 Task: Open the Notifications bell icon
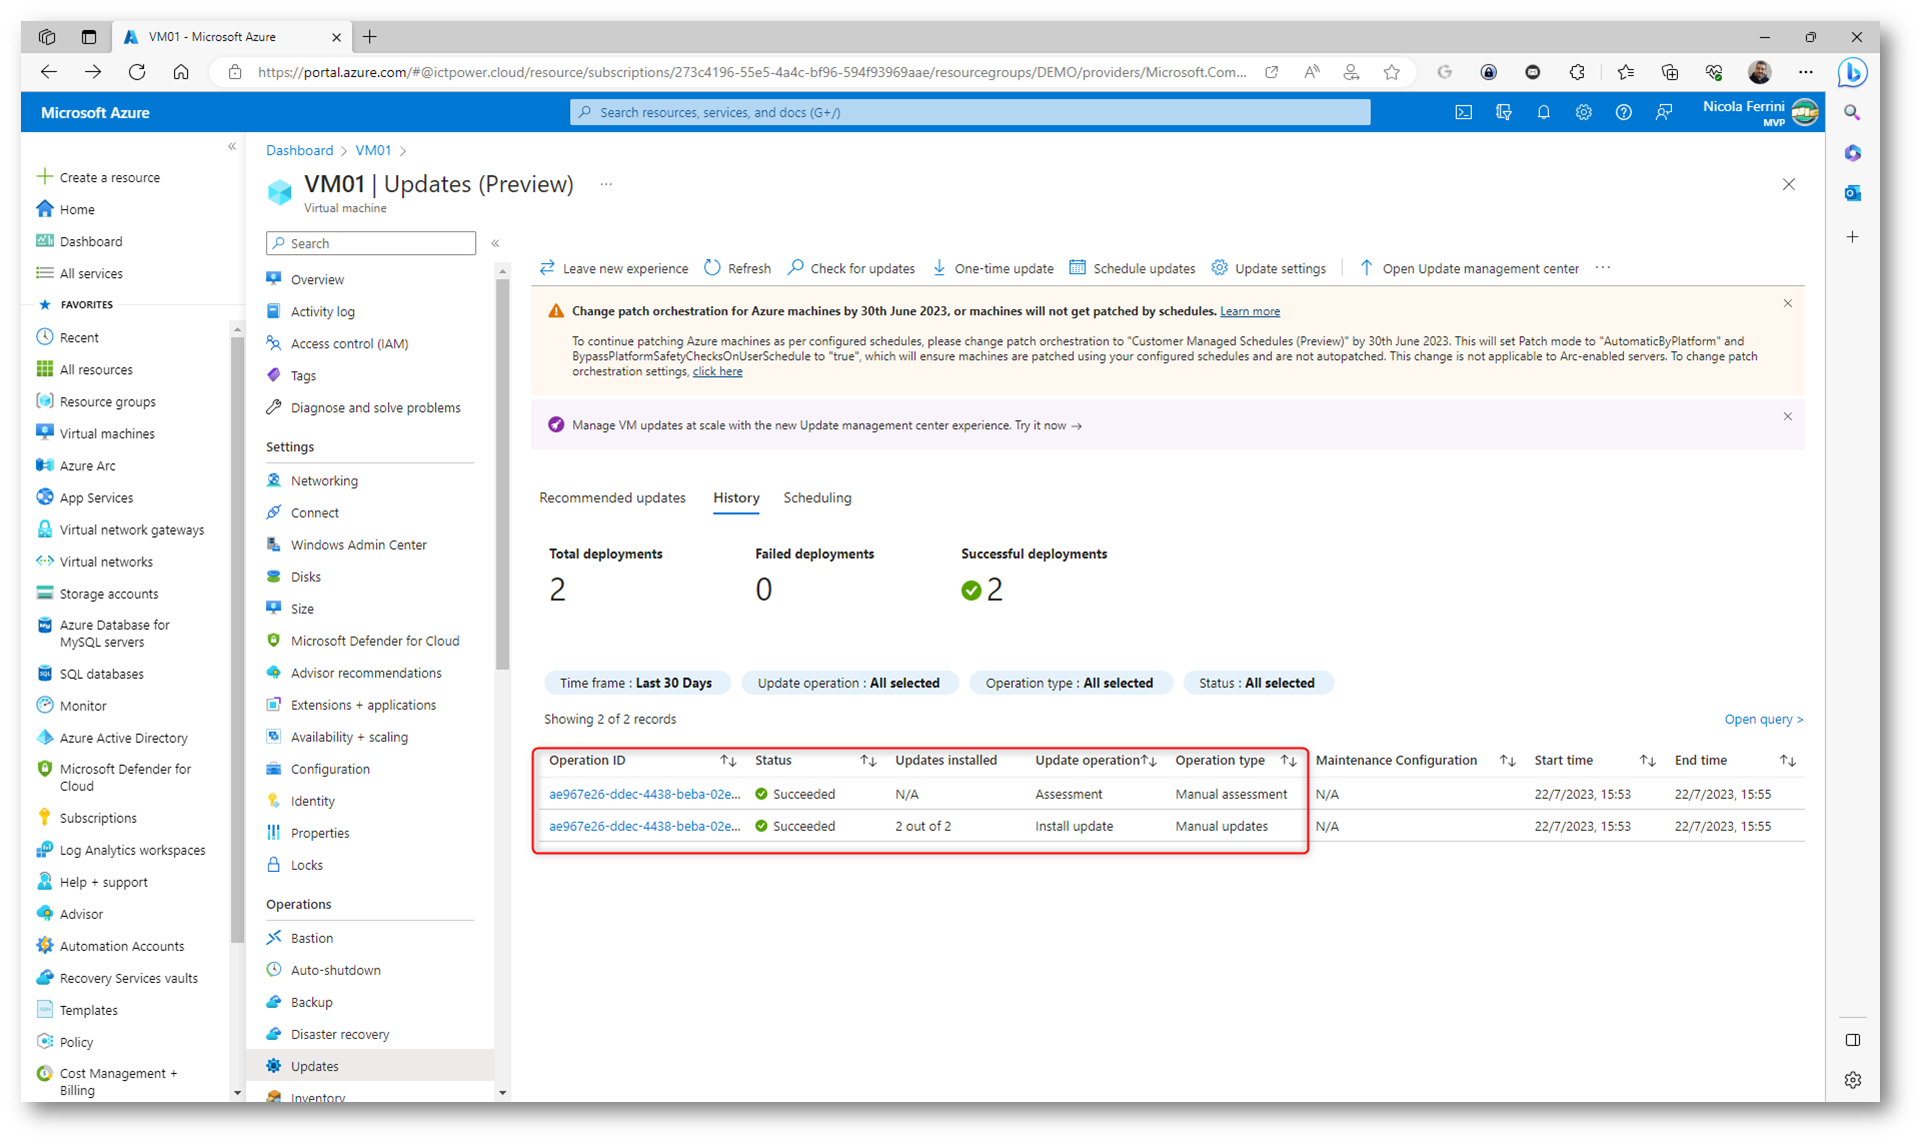pyautogui.click(x=1543, y=113)
